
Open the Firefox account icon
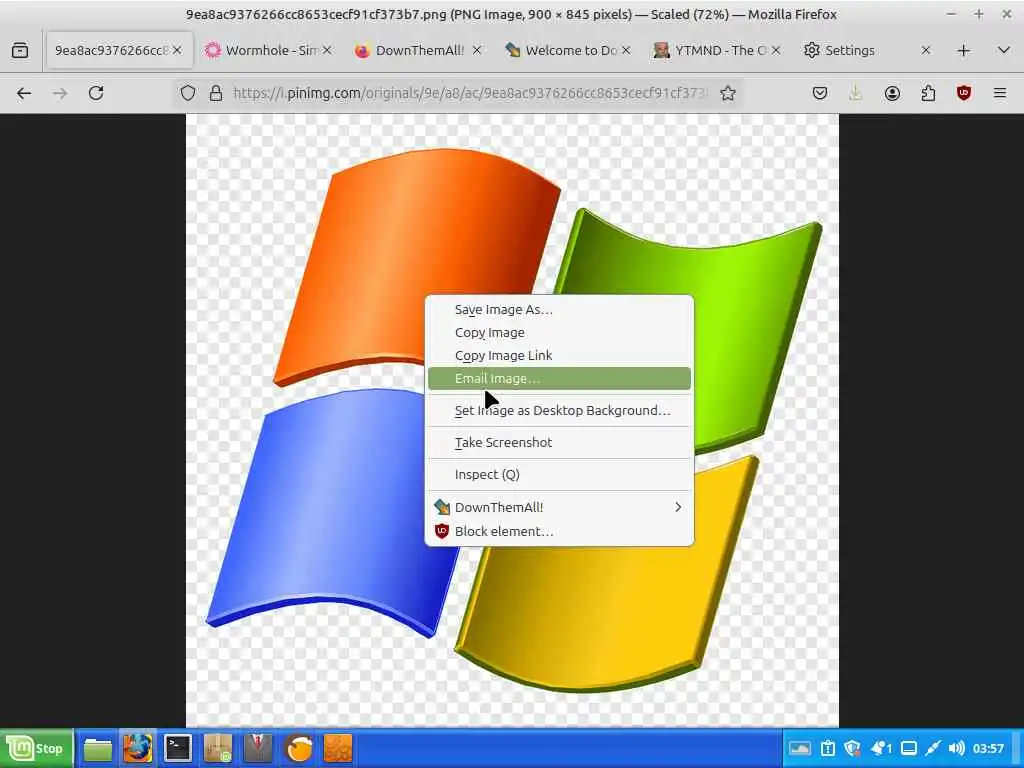(x=892, y=93)
